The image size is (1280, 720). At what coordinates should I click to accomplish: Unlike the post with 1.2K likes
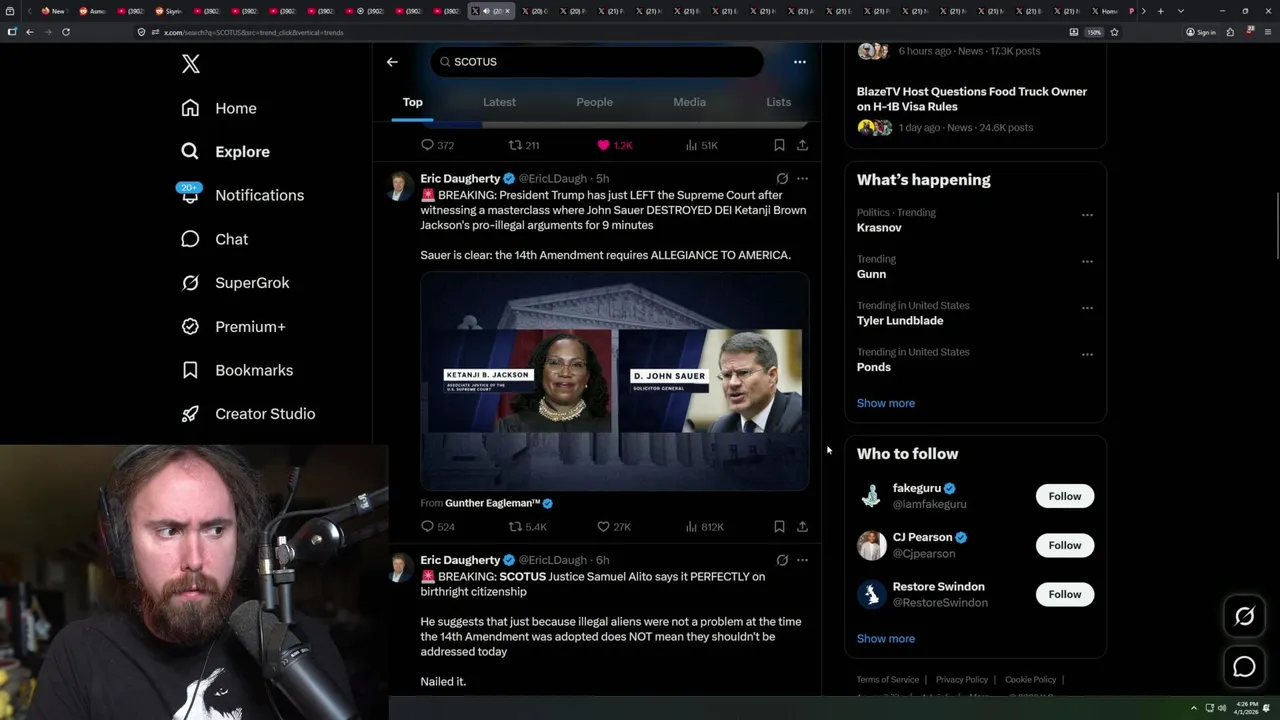[614, 145]
